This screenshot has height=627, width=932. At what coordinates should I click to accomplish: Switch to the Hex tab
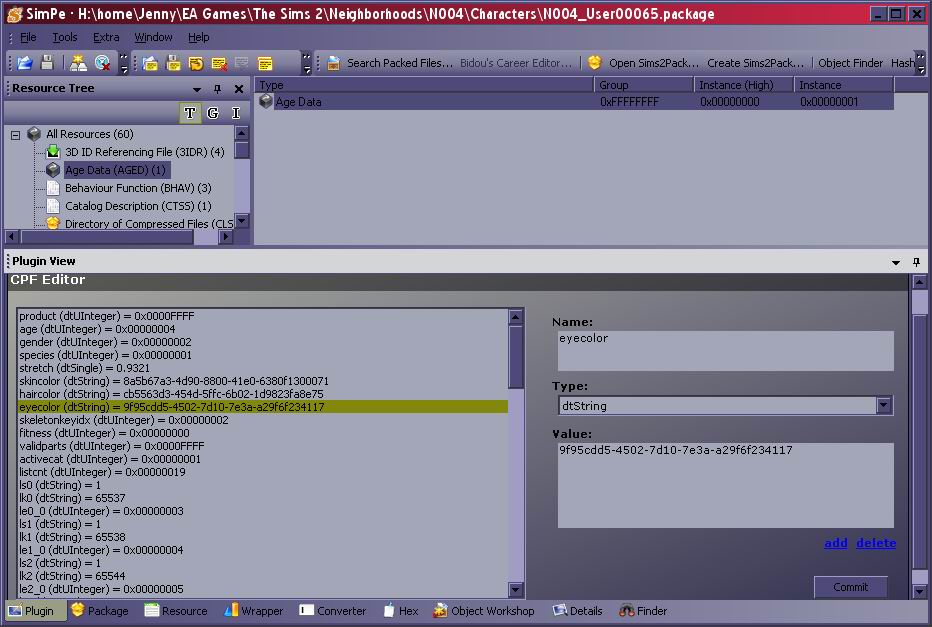(x=401, y=610)
